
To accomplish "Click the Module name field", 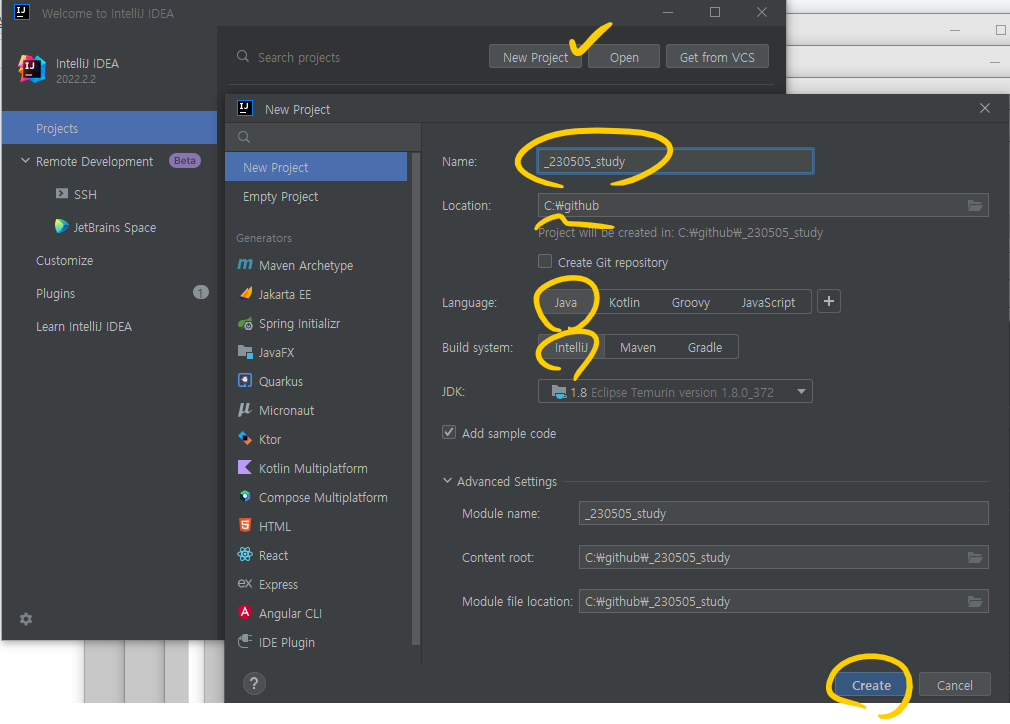I will (783, 513).
